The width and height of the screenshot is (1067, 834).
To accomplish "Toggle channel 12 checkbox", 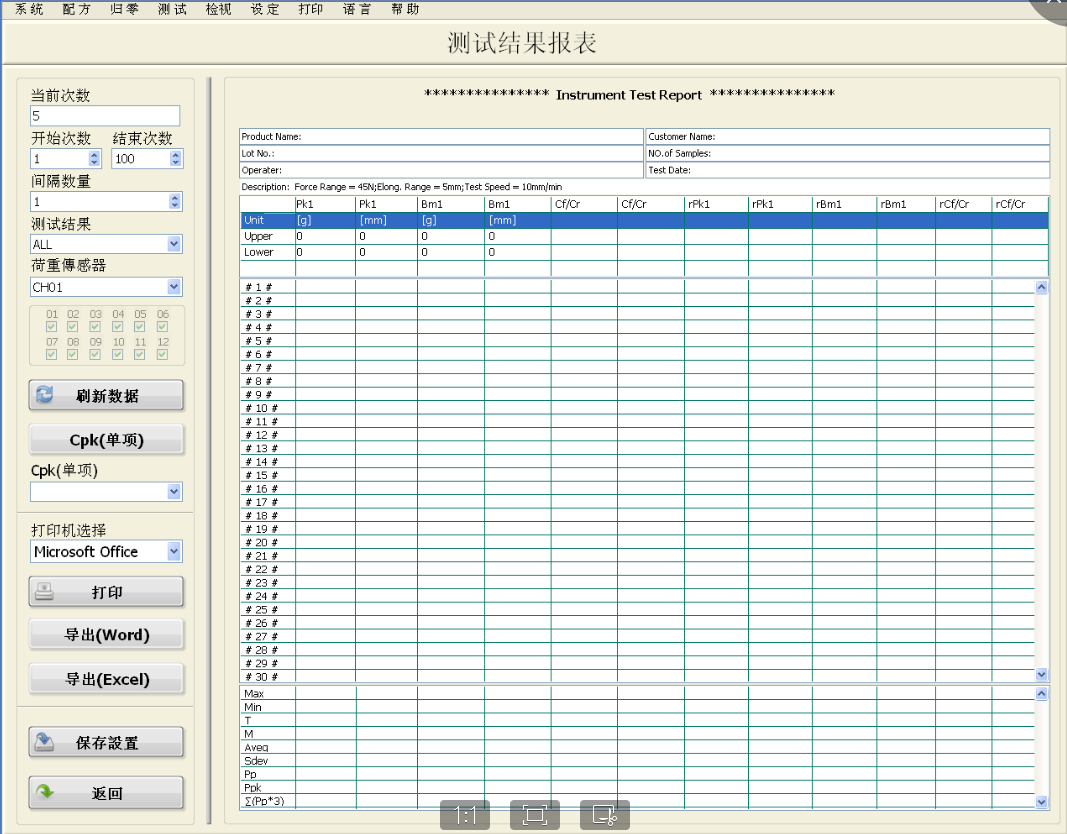I will point(163,354).
